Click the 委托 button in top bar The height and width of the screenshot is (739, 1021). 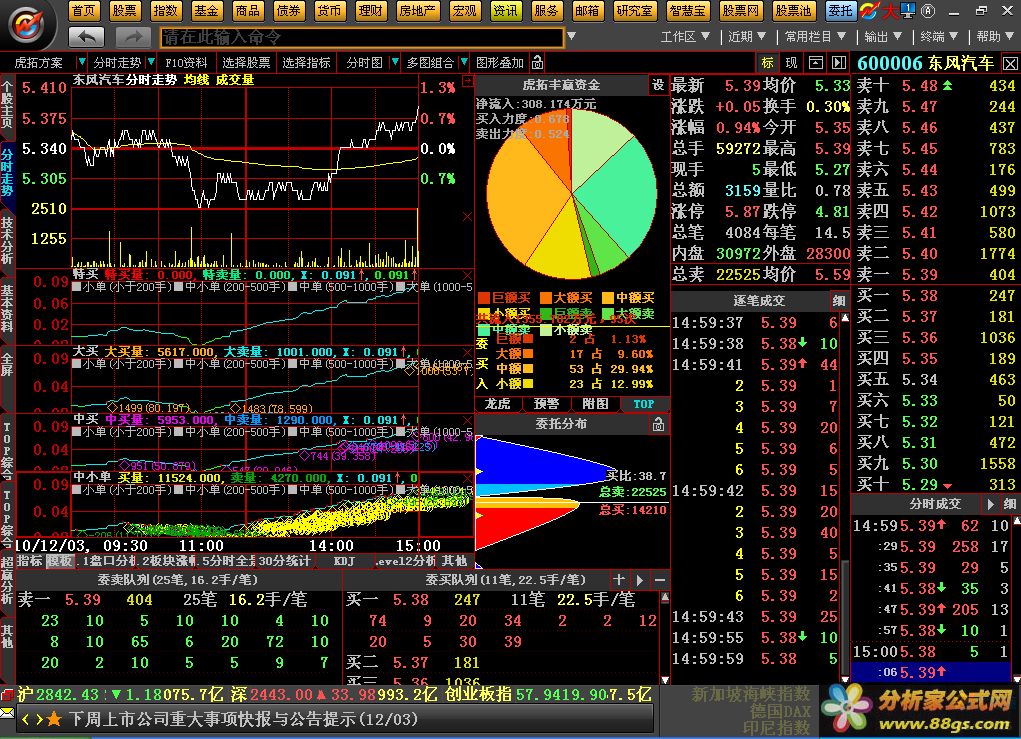tap(840, 10)
